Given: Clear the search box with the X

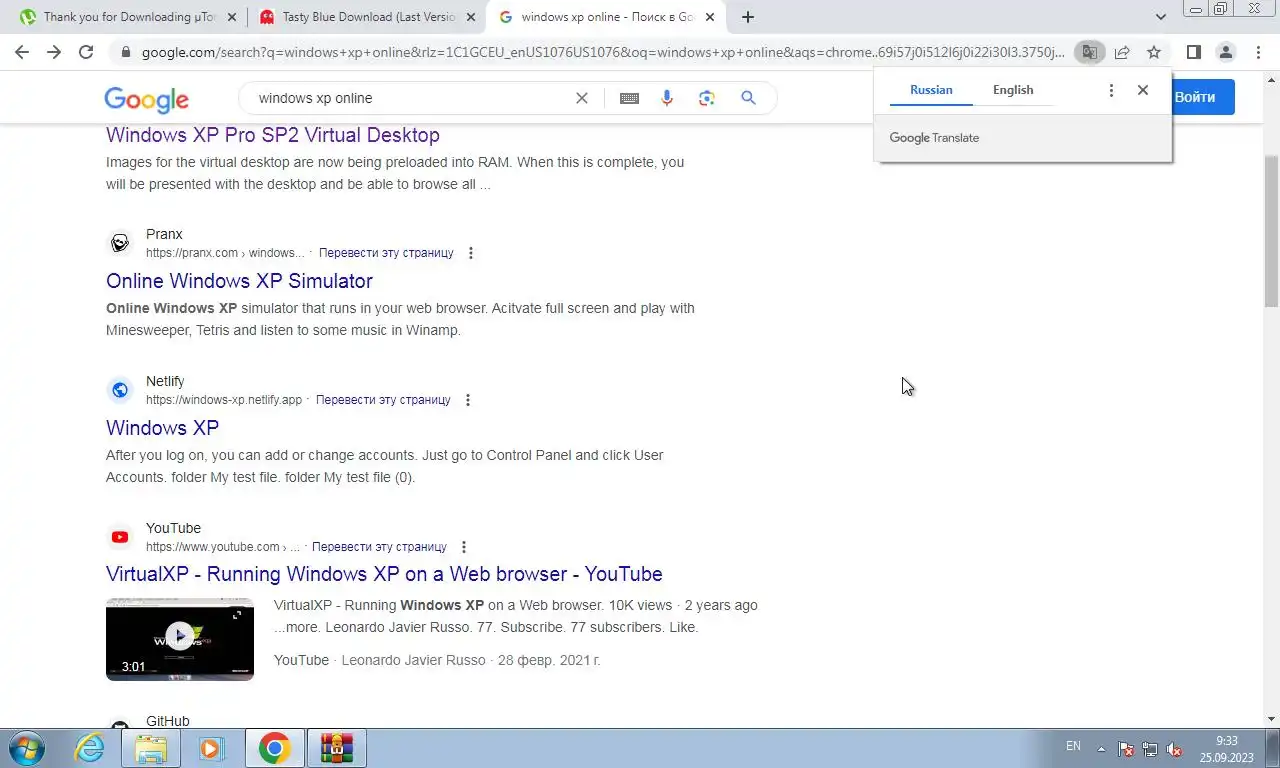Looking at the screenshot, I should click(582, 98).
